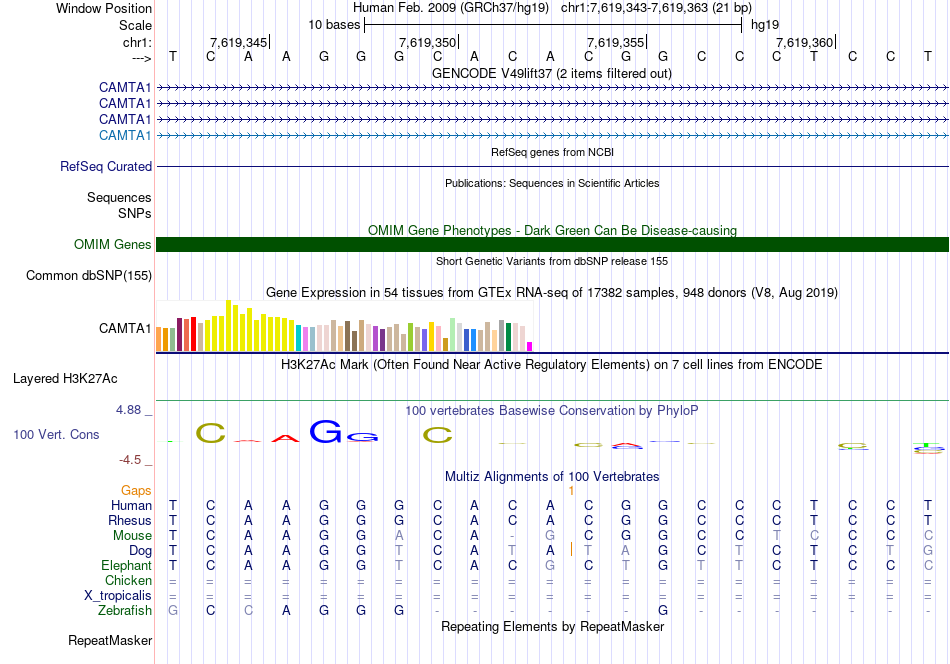Viewport: 950px width, 664px height.
Task: Click the Rhesus alignment row label
Action: click(x=130, y=520)
